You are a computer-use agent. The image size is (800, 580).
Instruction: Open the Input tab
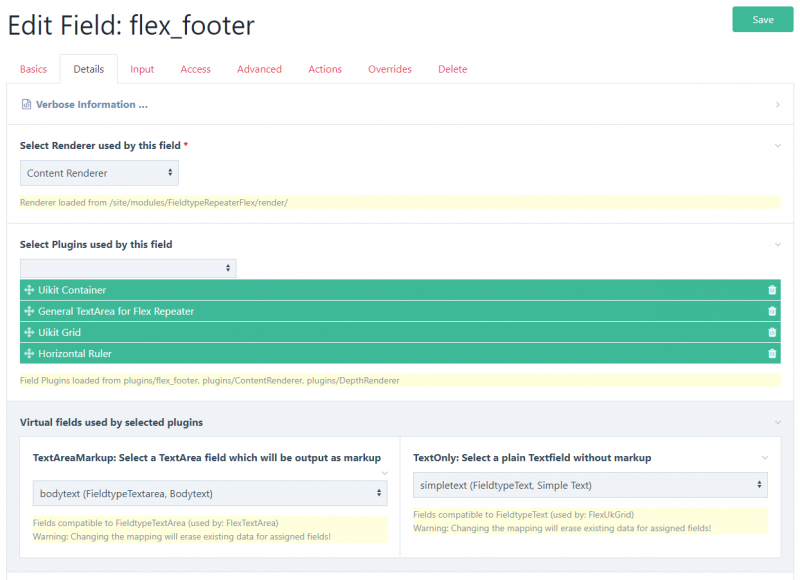(142, 69)
